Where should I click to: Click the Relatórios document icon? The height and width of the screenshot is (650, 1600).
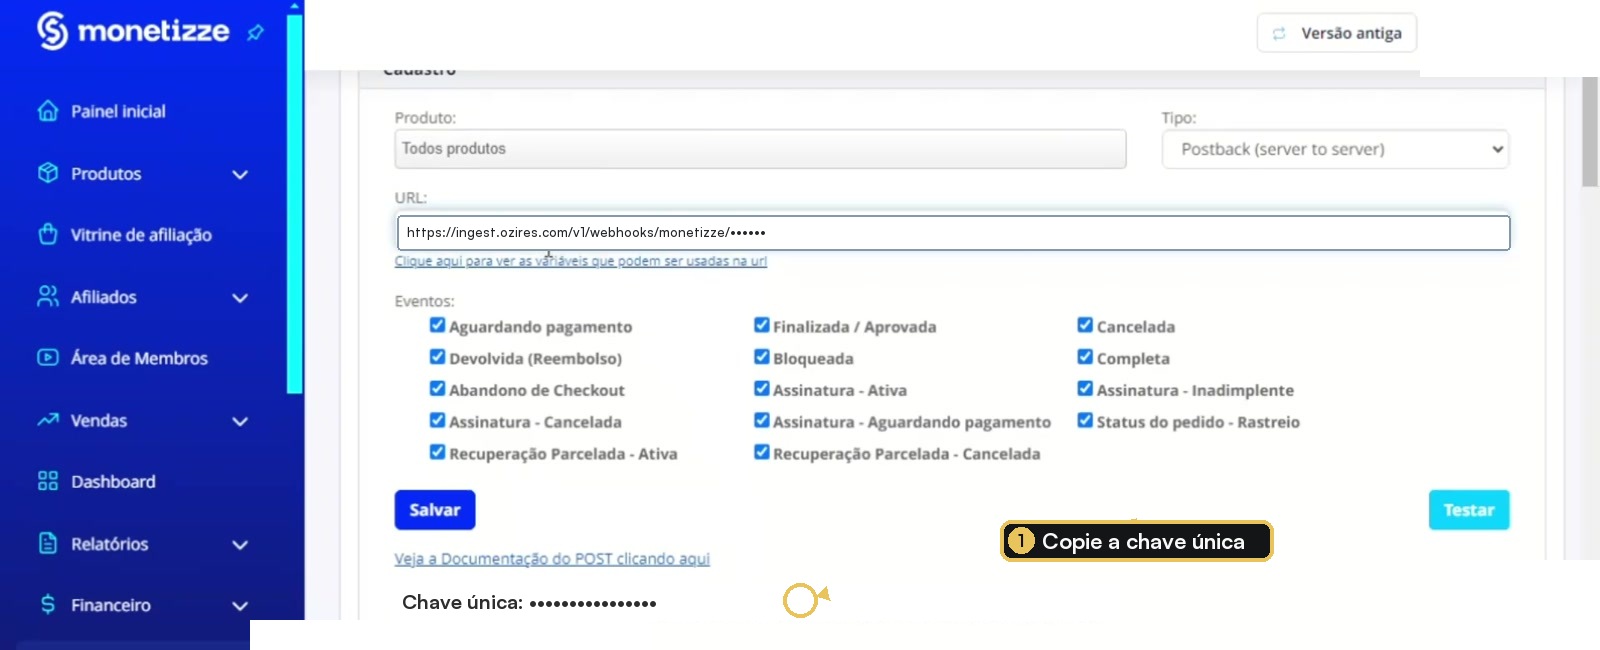pos(48,543)
